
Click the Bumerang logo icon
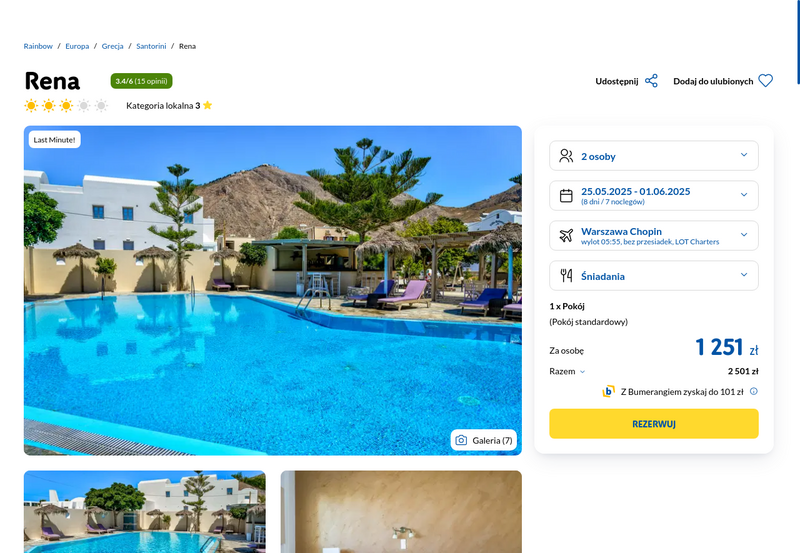point(608,391)
